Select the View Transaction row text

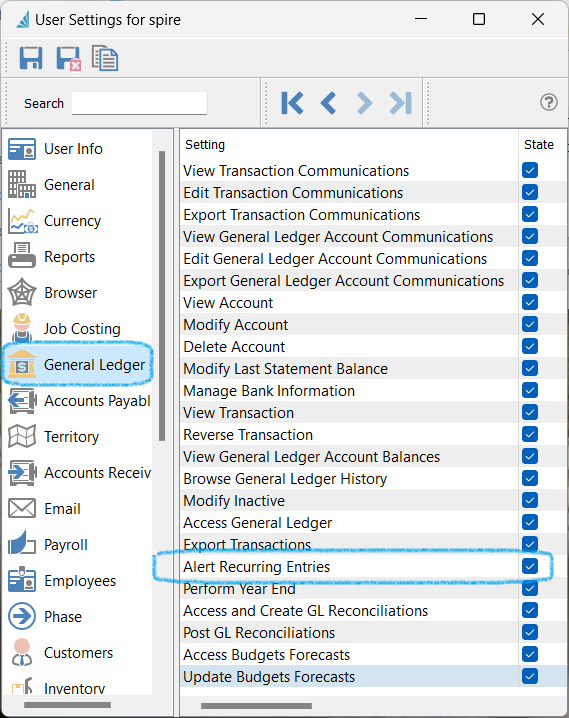coord(238,413)
